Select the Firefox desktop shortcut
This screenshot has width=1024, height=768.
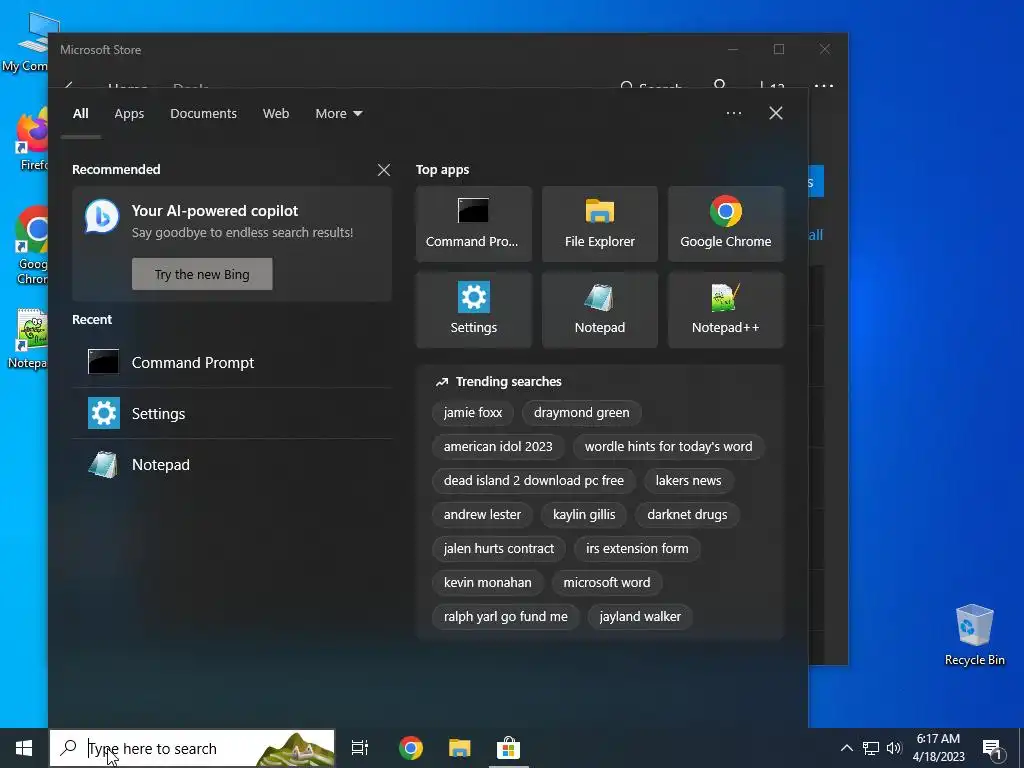(x=33, y=140)
